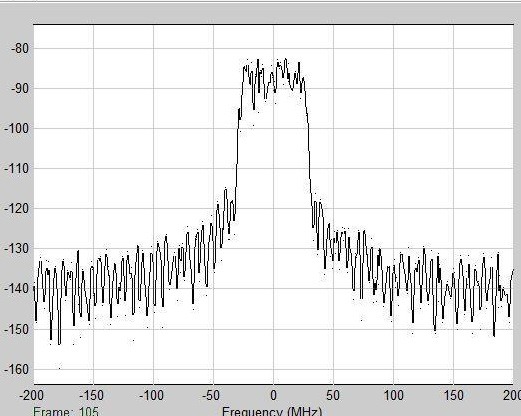The image size is (521, 416).
Task: Click the Frame: 105 status text
Action: pyautogui.click(x=66, y=411)
